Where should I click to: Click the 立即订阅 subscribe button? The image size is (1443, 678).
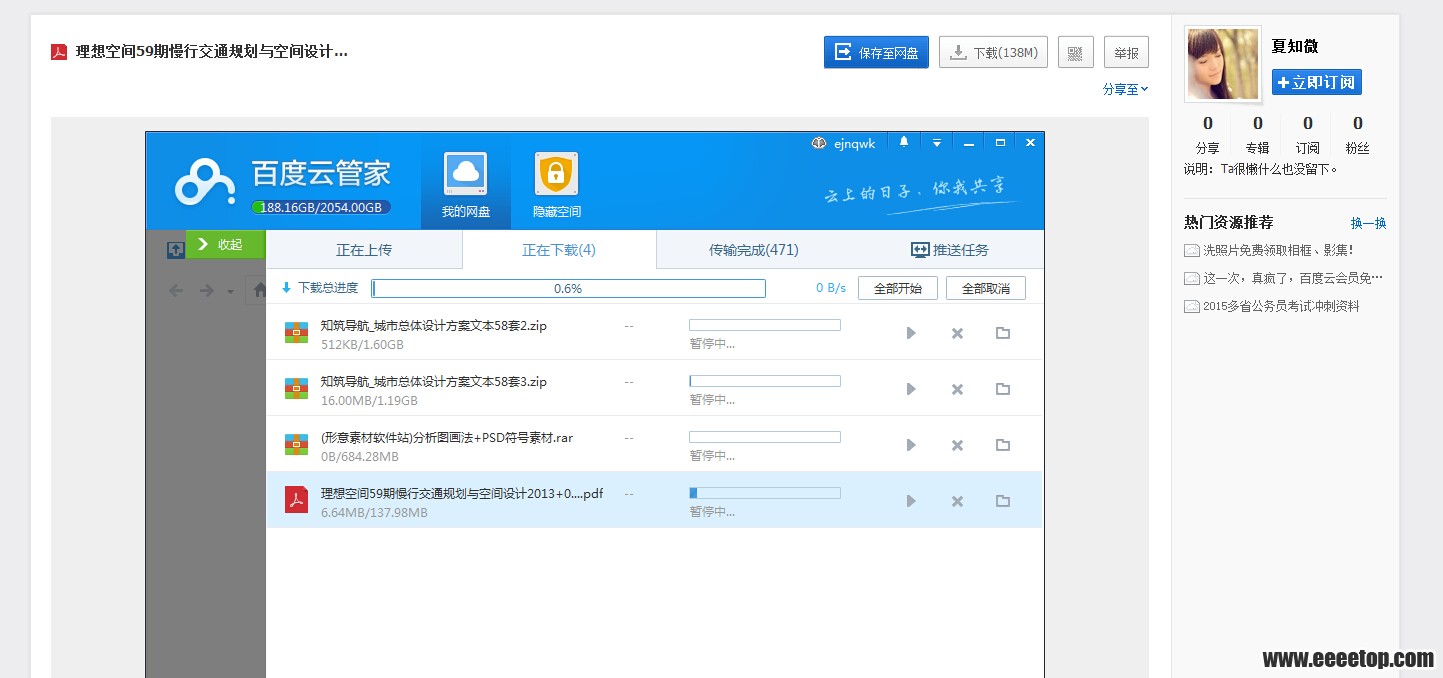(1316, 82)
